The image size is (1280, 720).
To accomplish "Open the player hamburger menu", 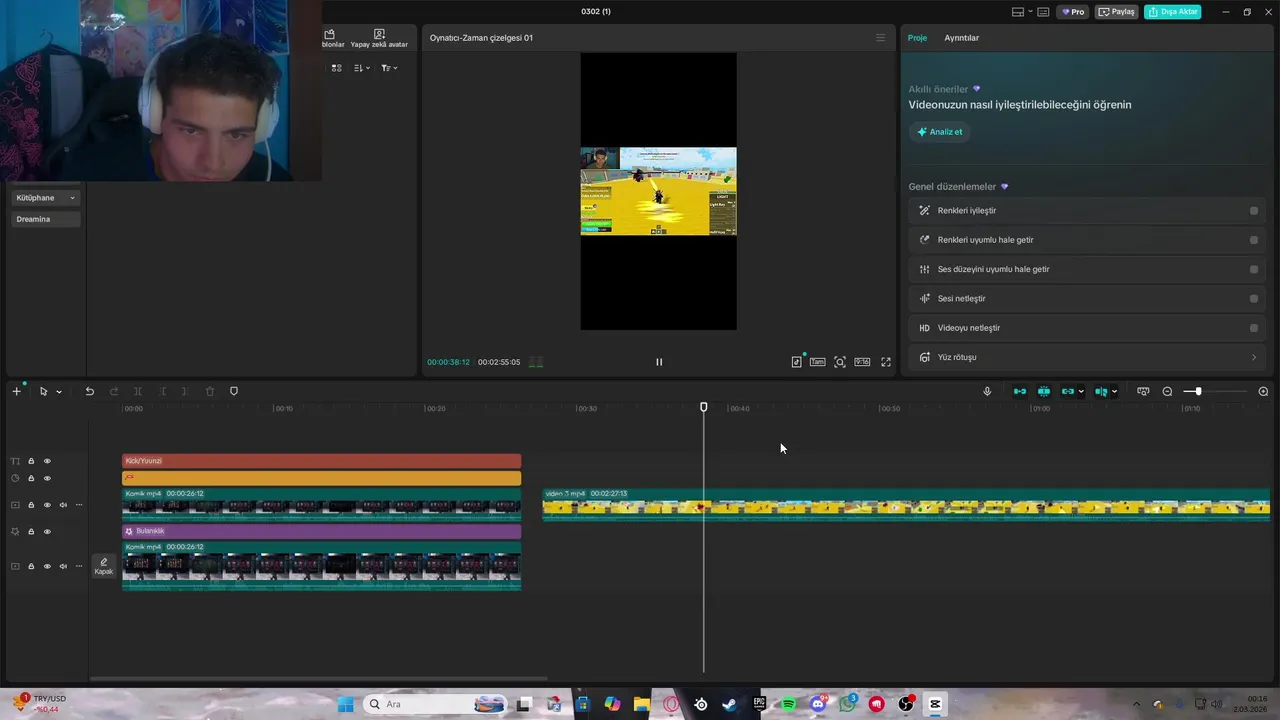I will tap(880, 38).
